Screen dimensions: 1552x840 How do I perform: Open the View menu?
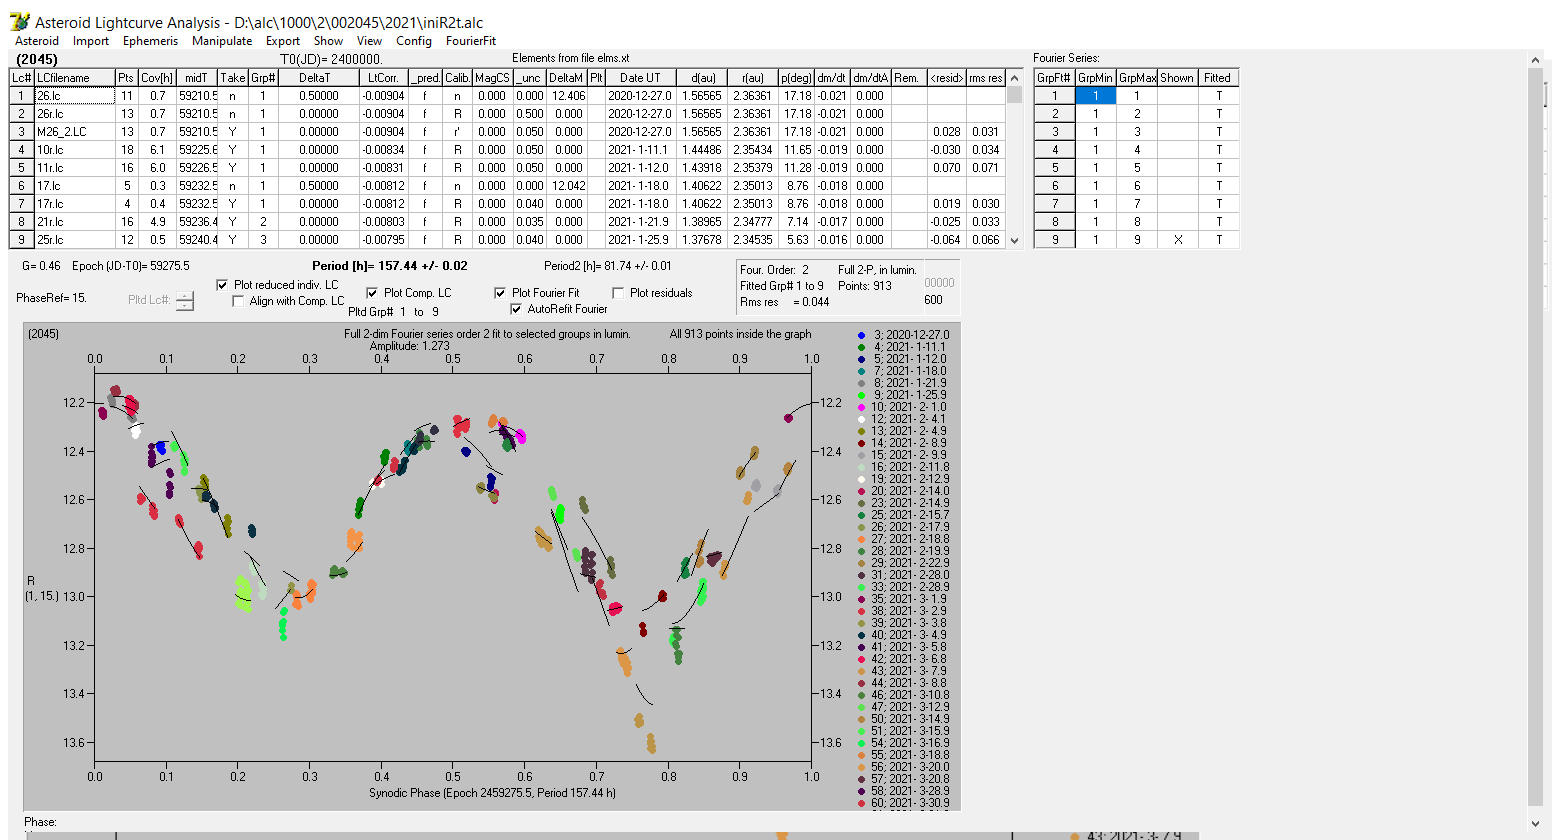point(369,41)
